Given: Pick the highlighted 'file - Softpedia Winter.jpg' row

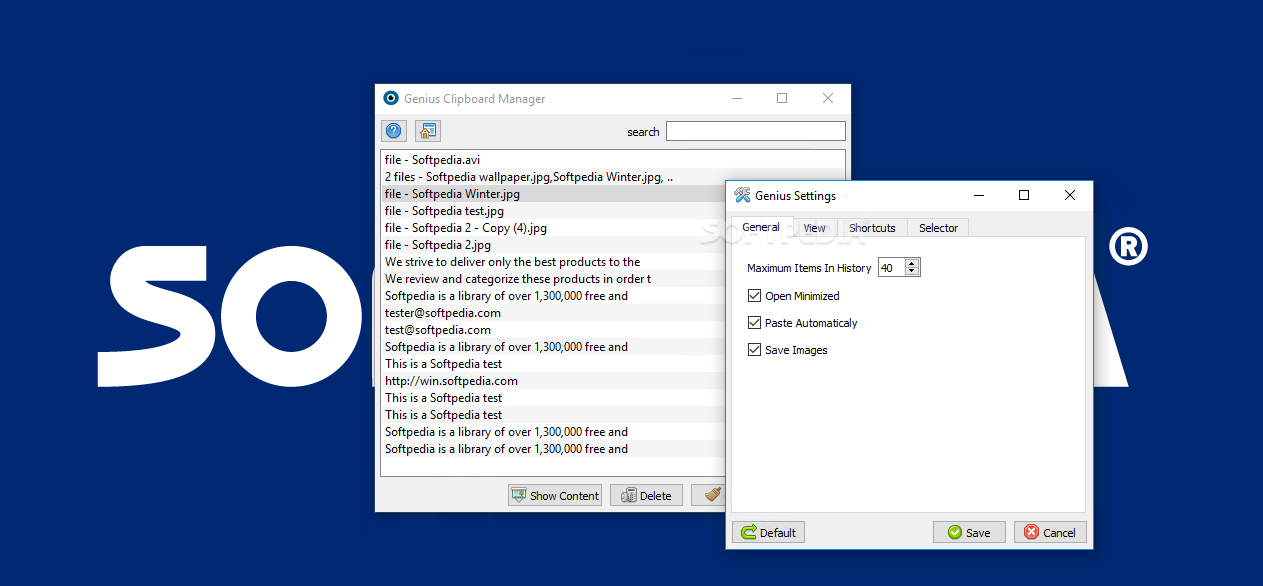Looking at the screenshot, I should point(554,194).
